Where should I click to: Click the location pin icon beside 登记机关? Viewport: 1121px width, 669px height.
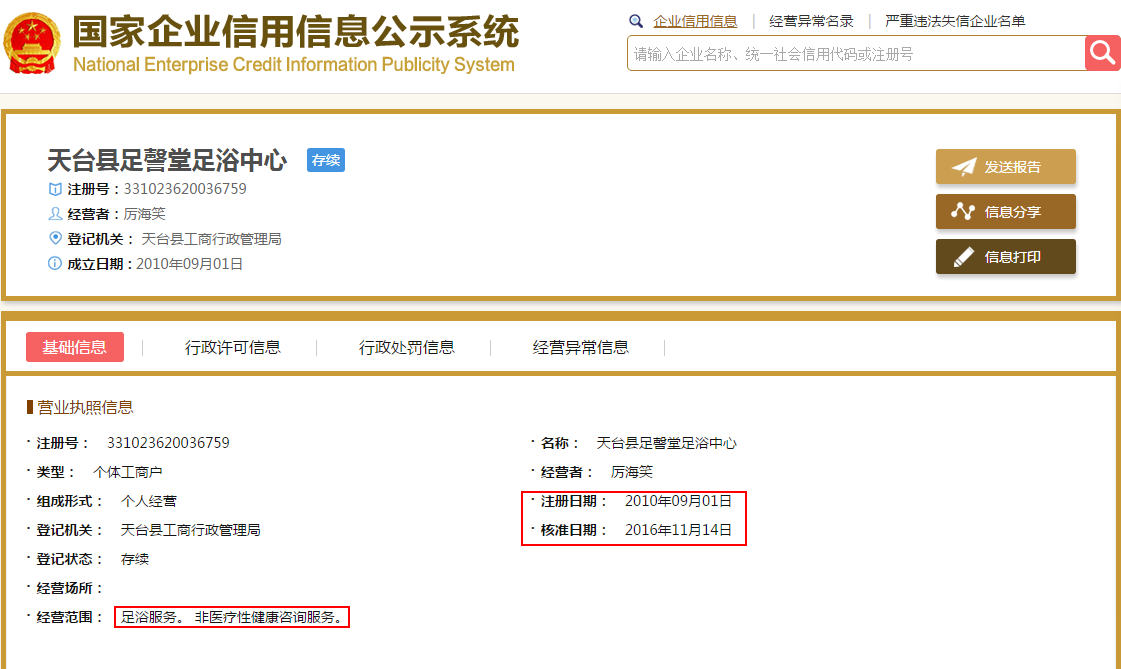[55, 238]
